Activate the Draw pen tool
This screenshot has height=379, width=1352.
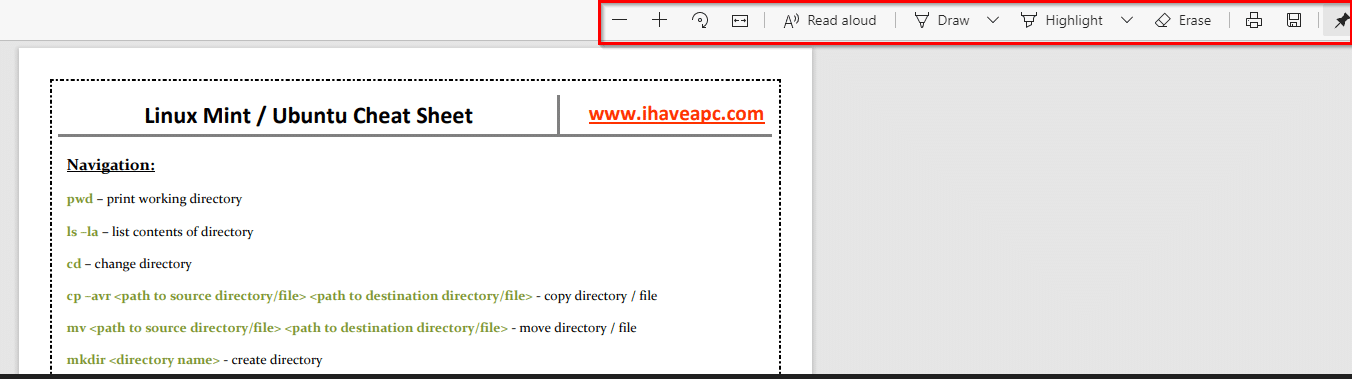[x=942, y=20]
